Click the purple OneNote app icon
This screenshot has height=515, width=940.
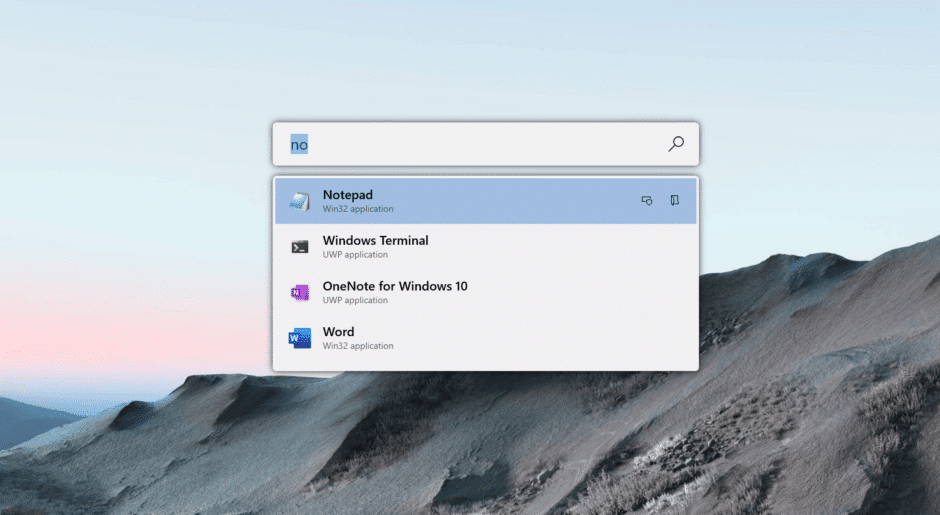tap(300, 292)
